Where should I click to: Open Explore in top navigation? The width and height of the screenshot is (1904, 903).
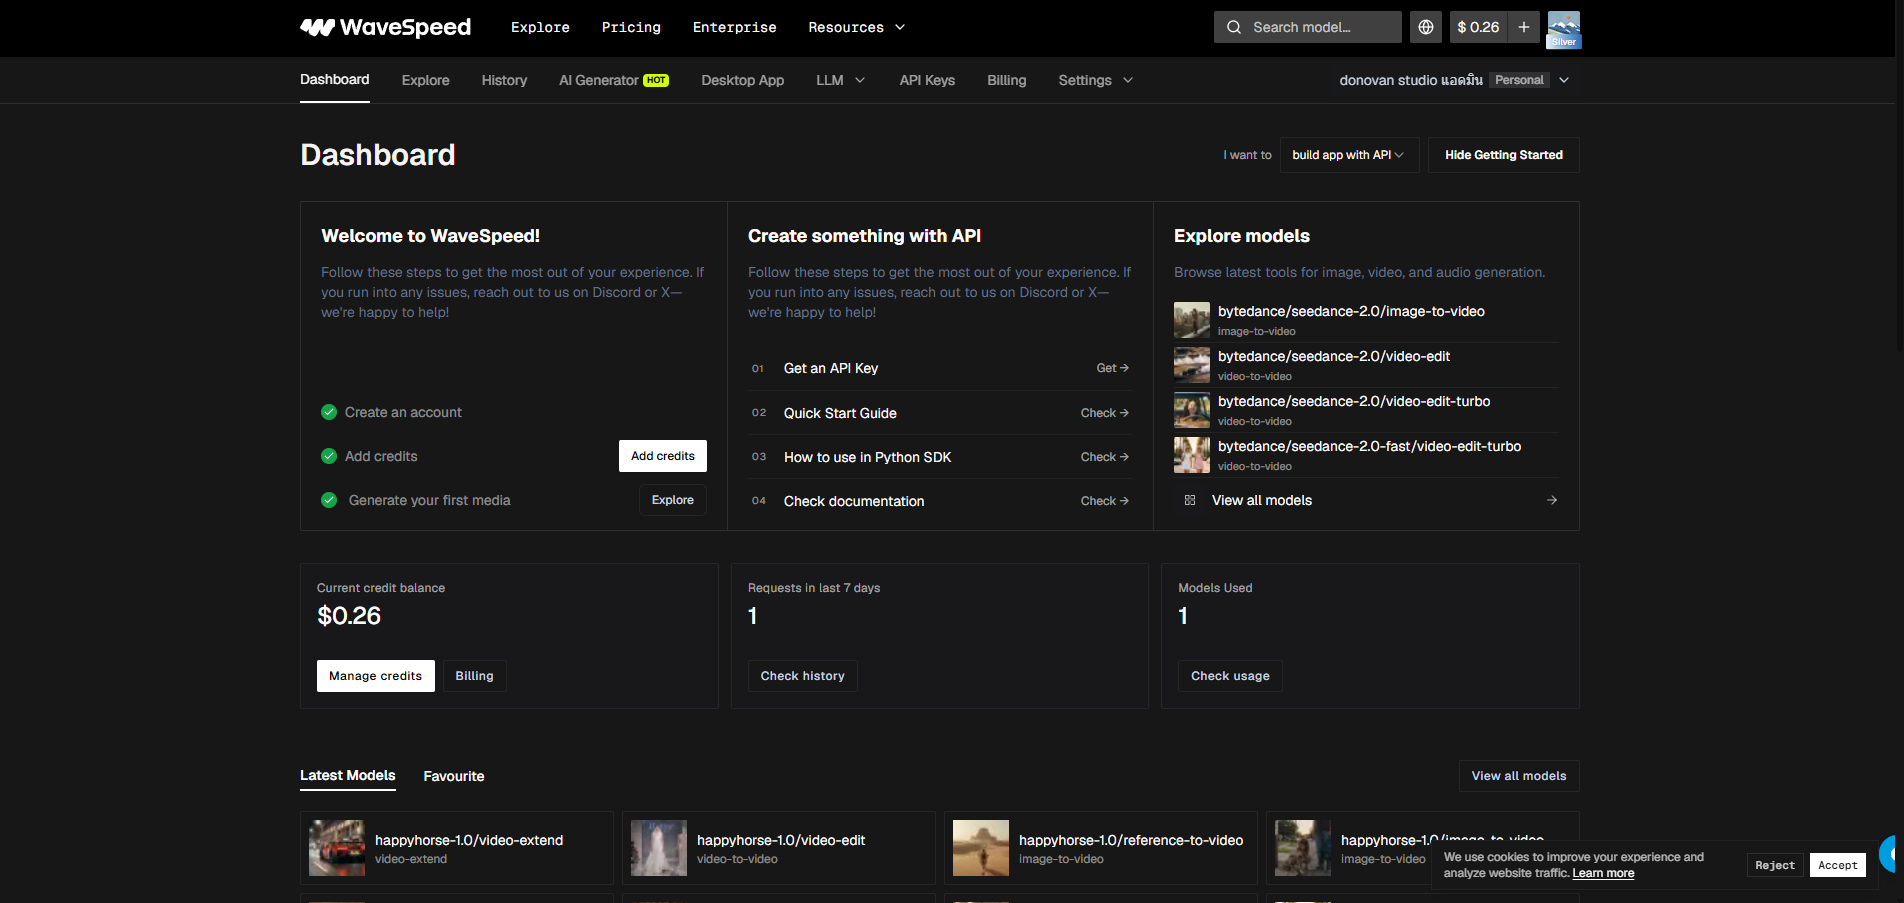pos(540,27)
